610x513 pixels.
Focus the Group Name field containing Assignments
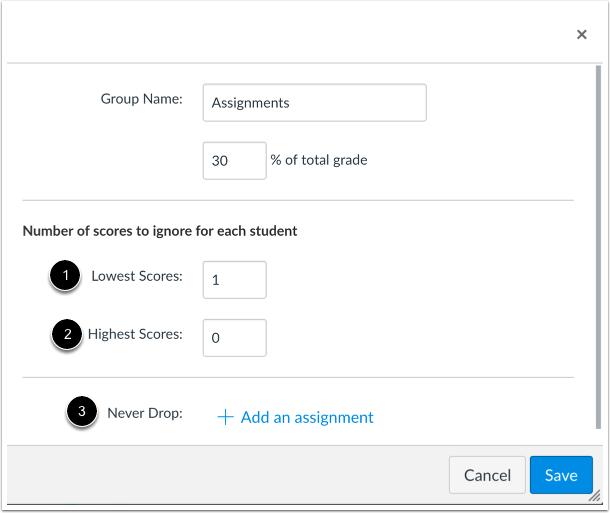click(x=314, y=102)
